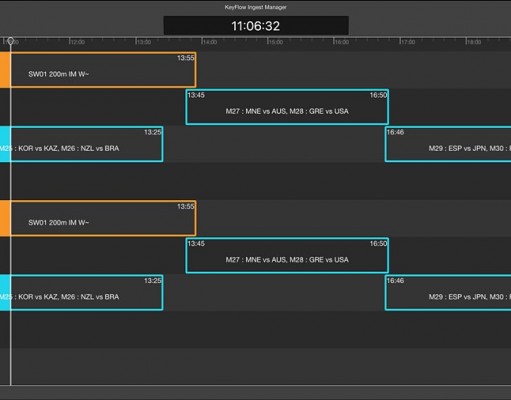The width and height of the screenshot is (511, 400).
Task: Click the 11:06:32 clock display
Action: coord(256,26)
